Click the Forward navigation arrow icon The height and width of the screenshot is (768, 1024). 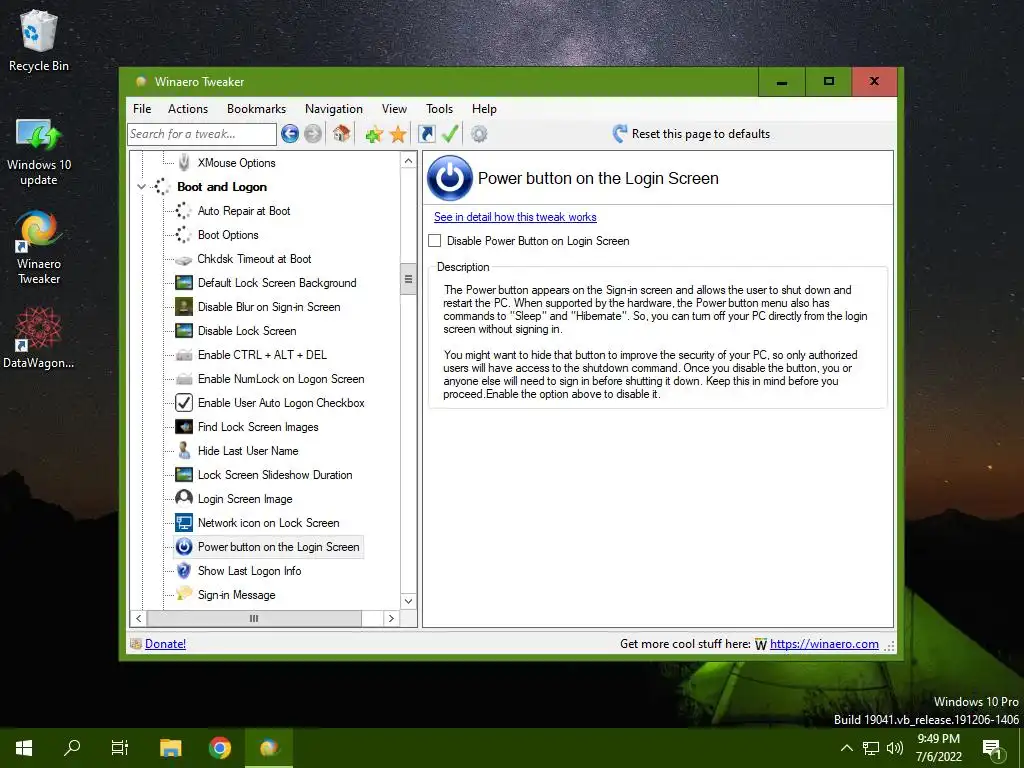[x=313, y=134]
